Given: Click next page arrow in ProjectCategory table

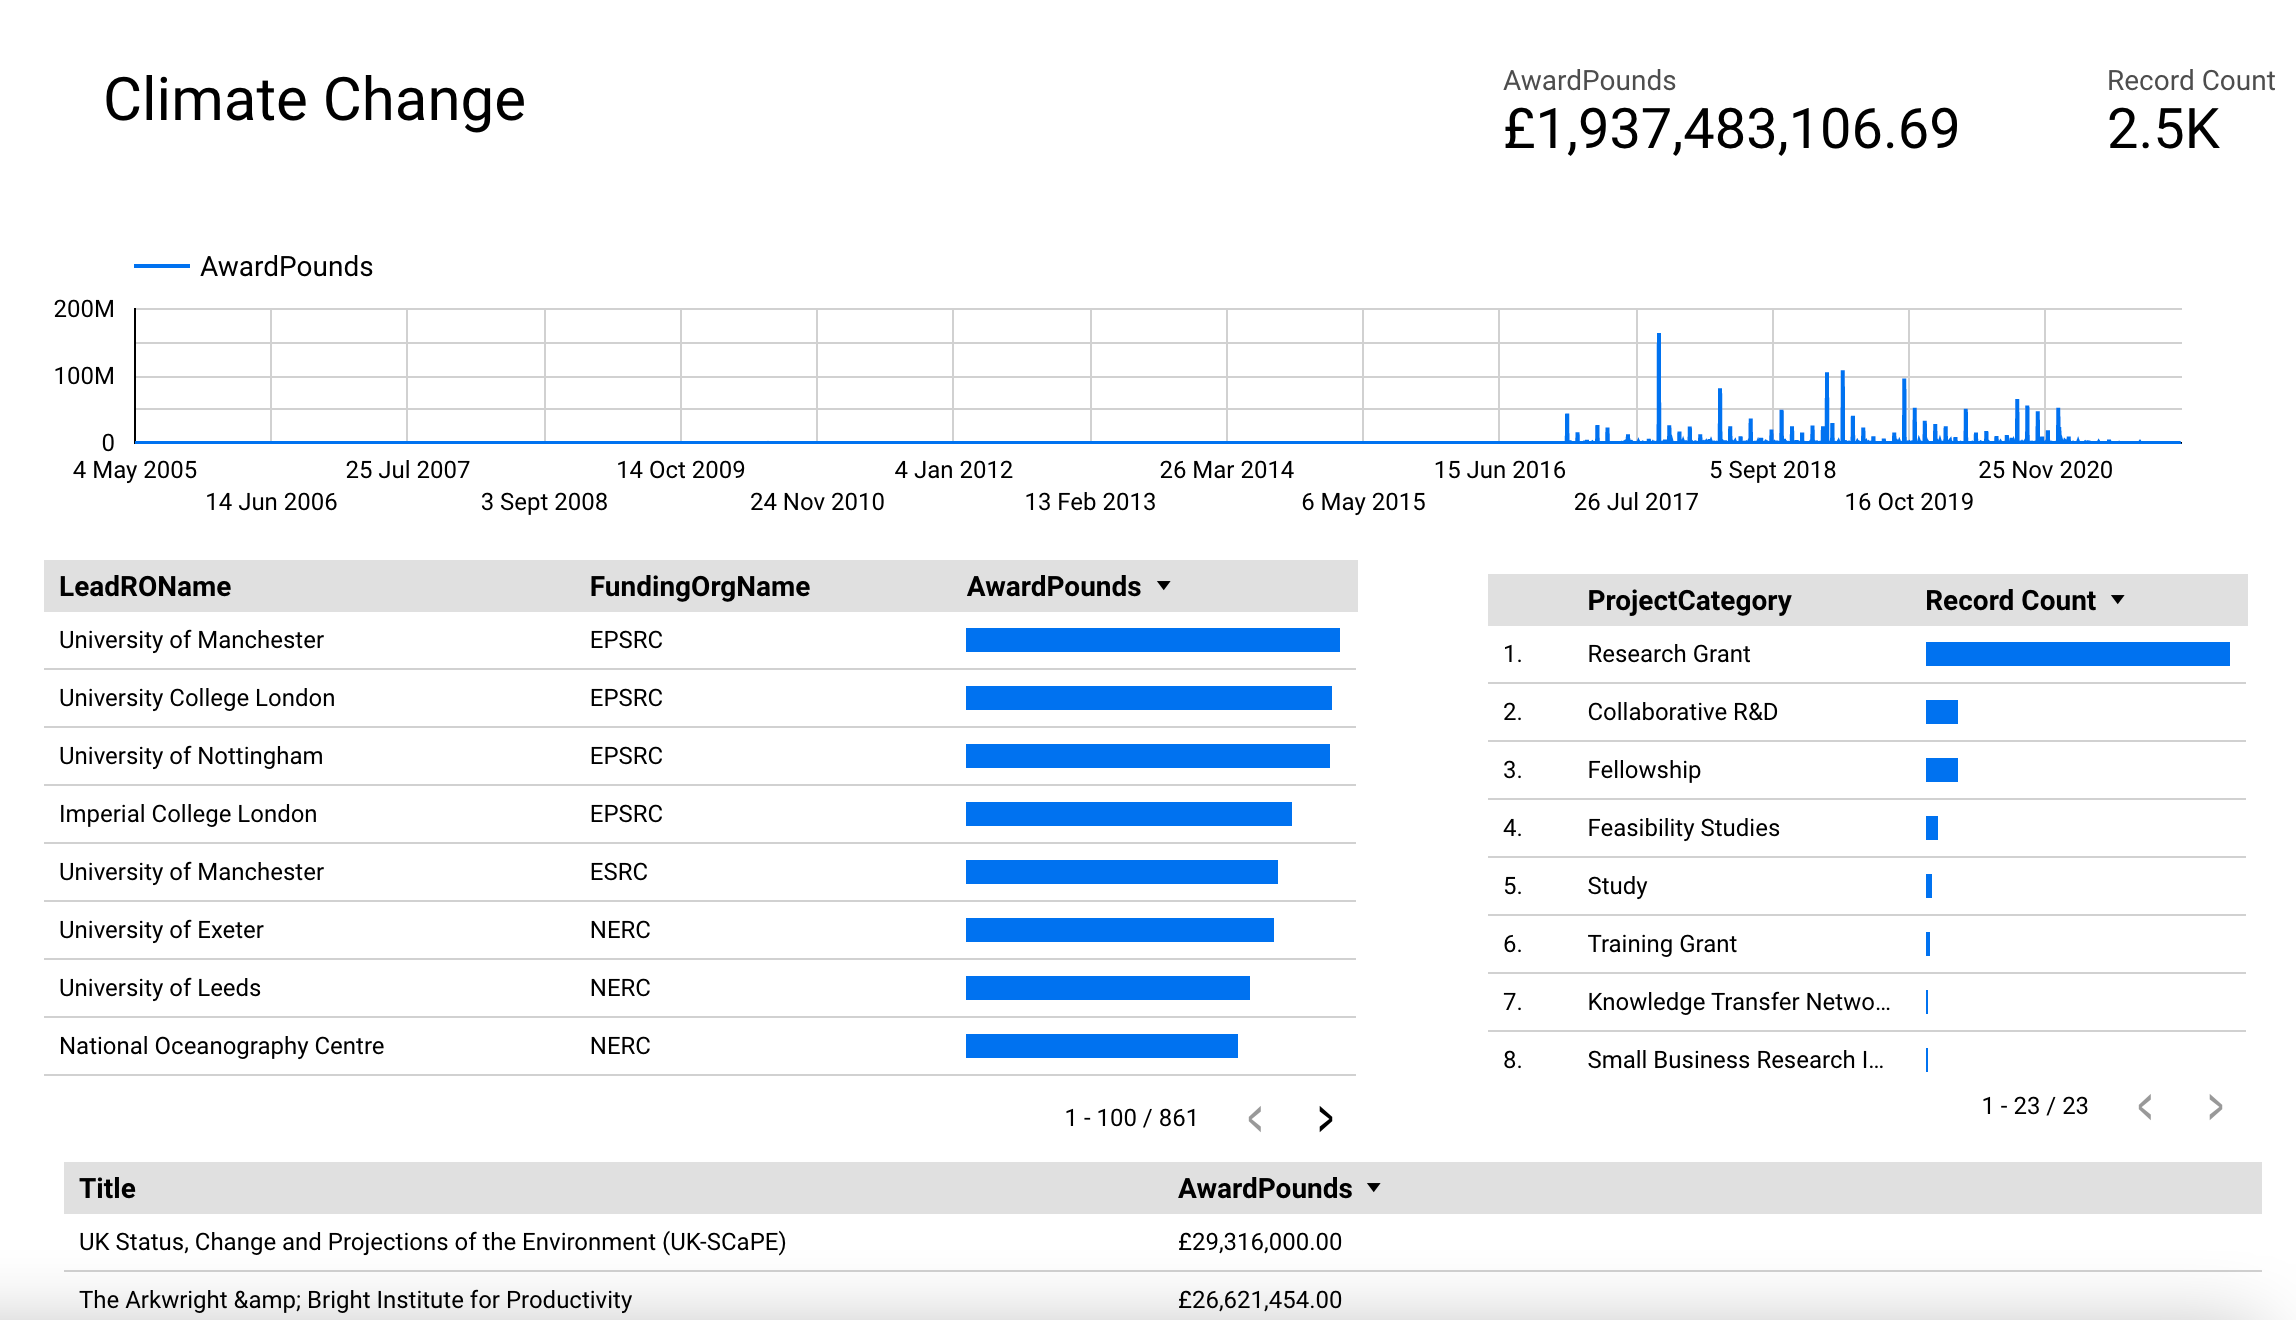Looking at the screenshot, I should click(2215, 1107).
